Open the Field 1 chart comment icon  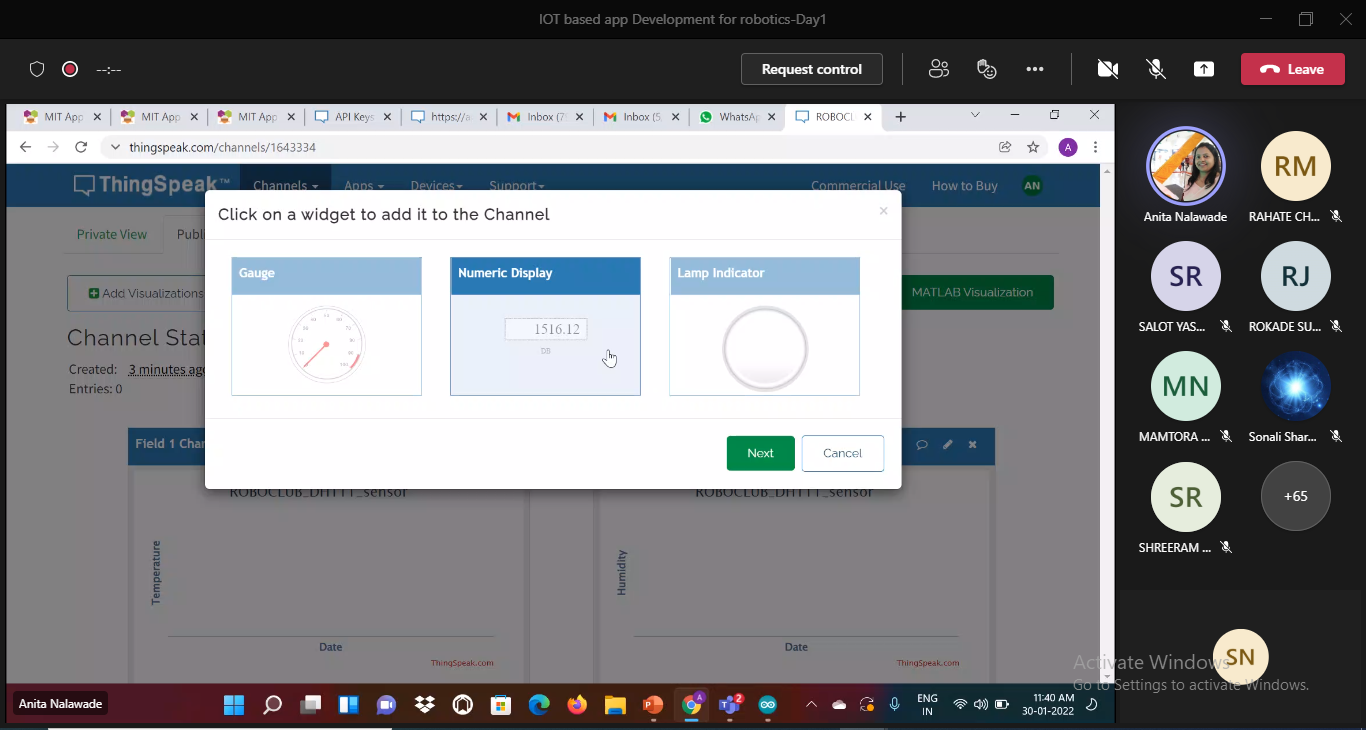pyautogui.click(x=922, y=445)
